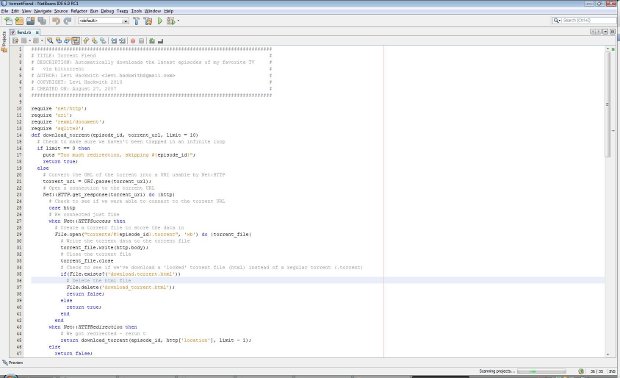
Task: Open the Help menu
Action: (x=168, y=11)
